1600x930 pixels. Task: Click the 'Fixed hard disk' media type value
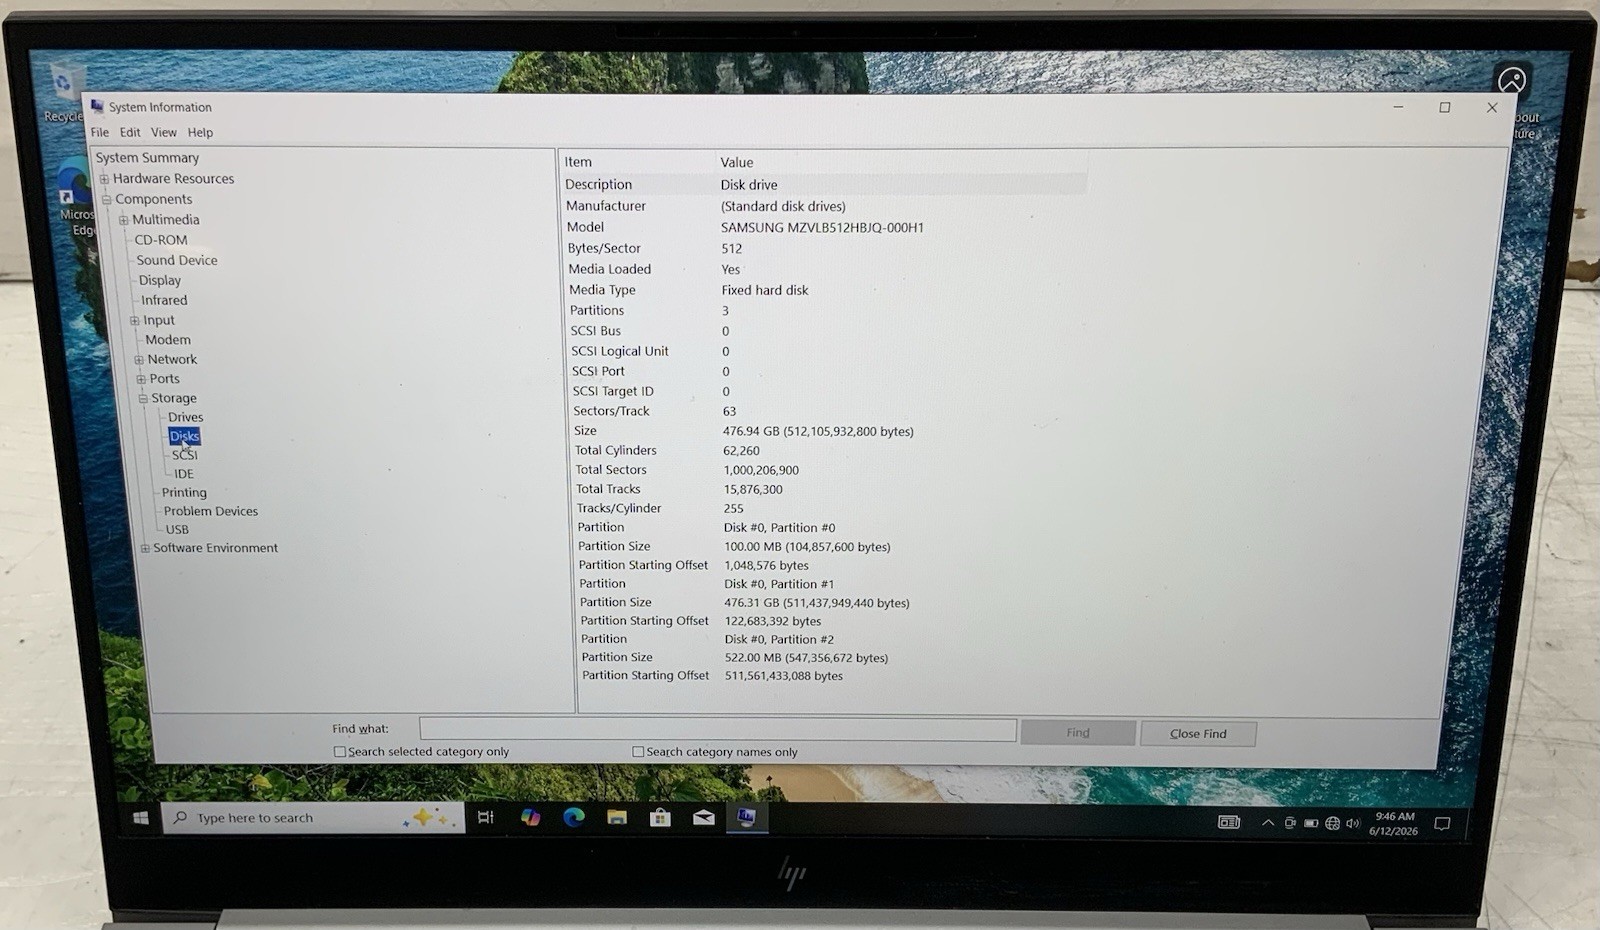(x=765, y=290)
